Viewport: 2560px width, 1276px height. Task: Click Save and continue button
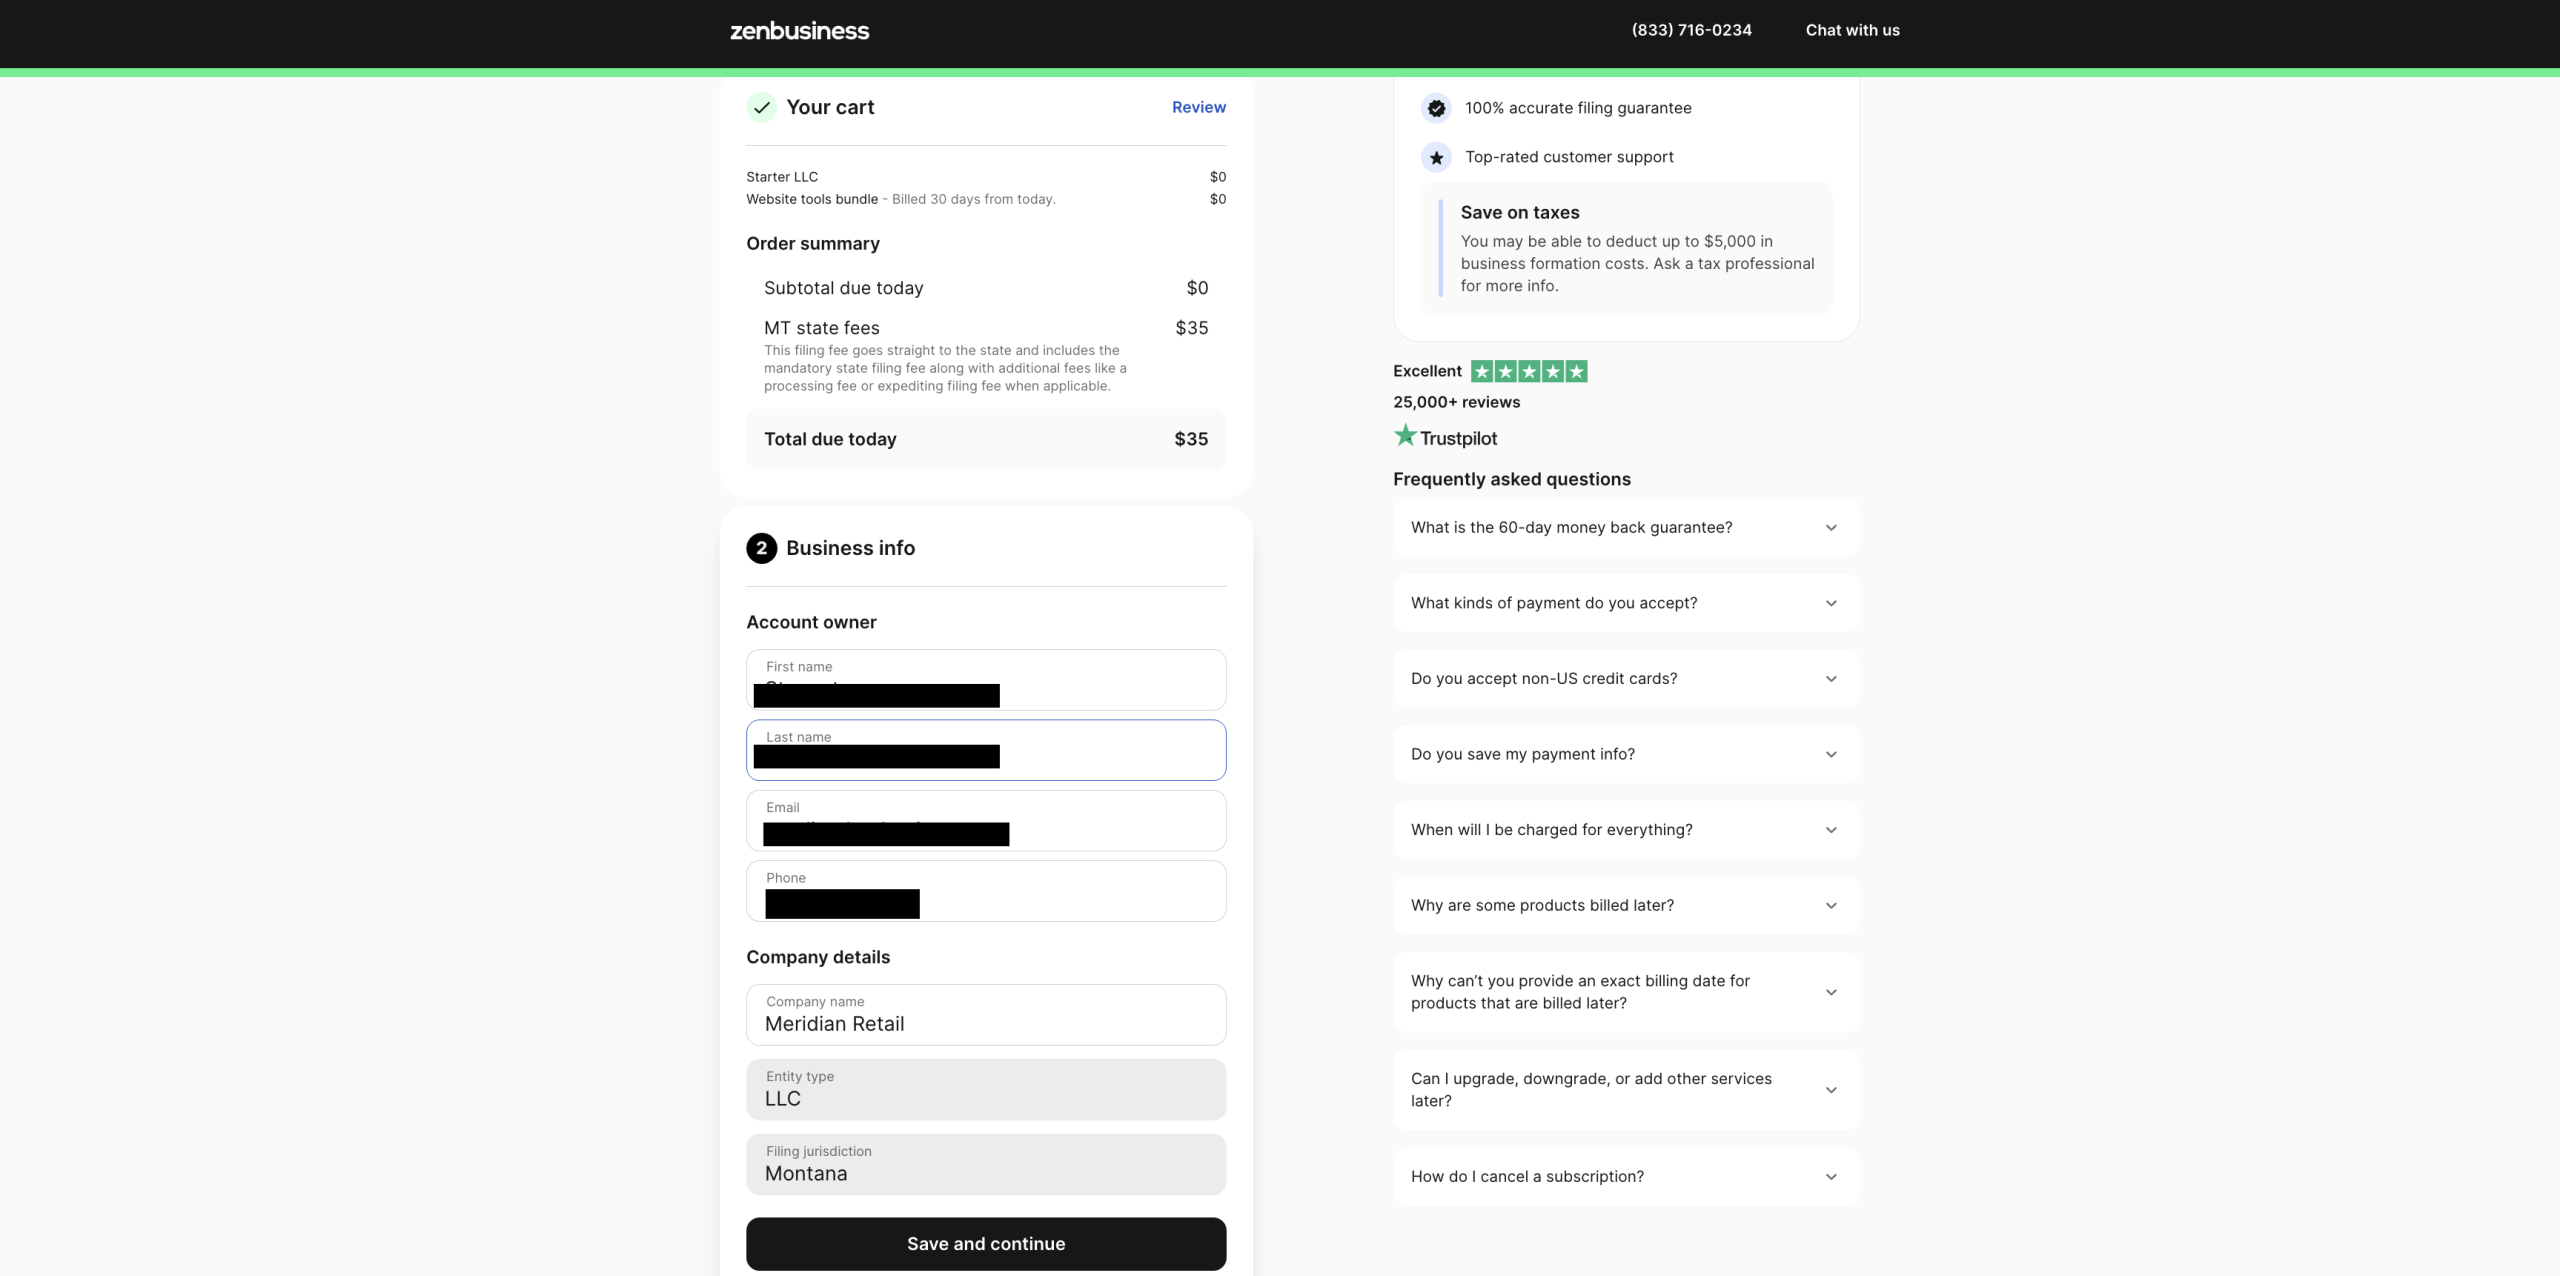[x=986, y=1243]
